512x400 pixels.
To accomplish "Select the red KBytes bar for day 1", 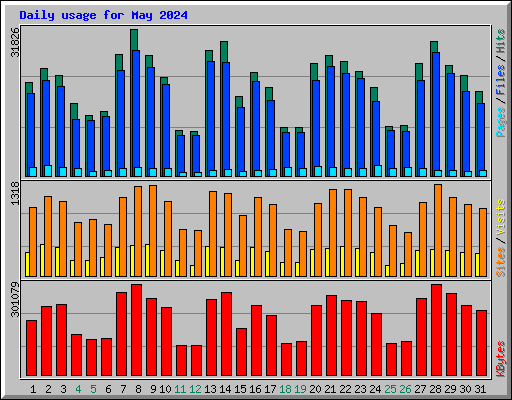I will click(31, 348).
